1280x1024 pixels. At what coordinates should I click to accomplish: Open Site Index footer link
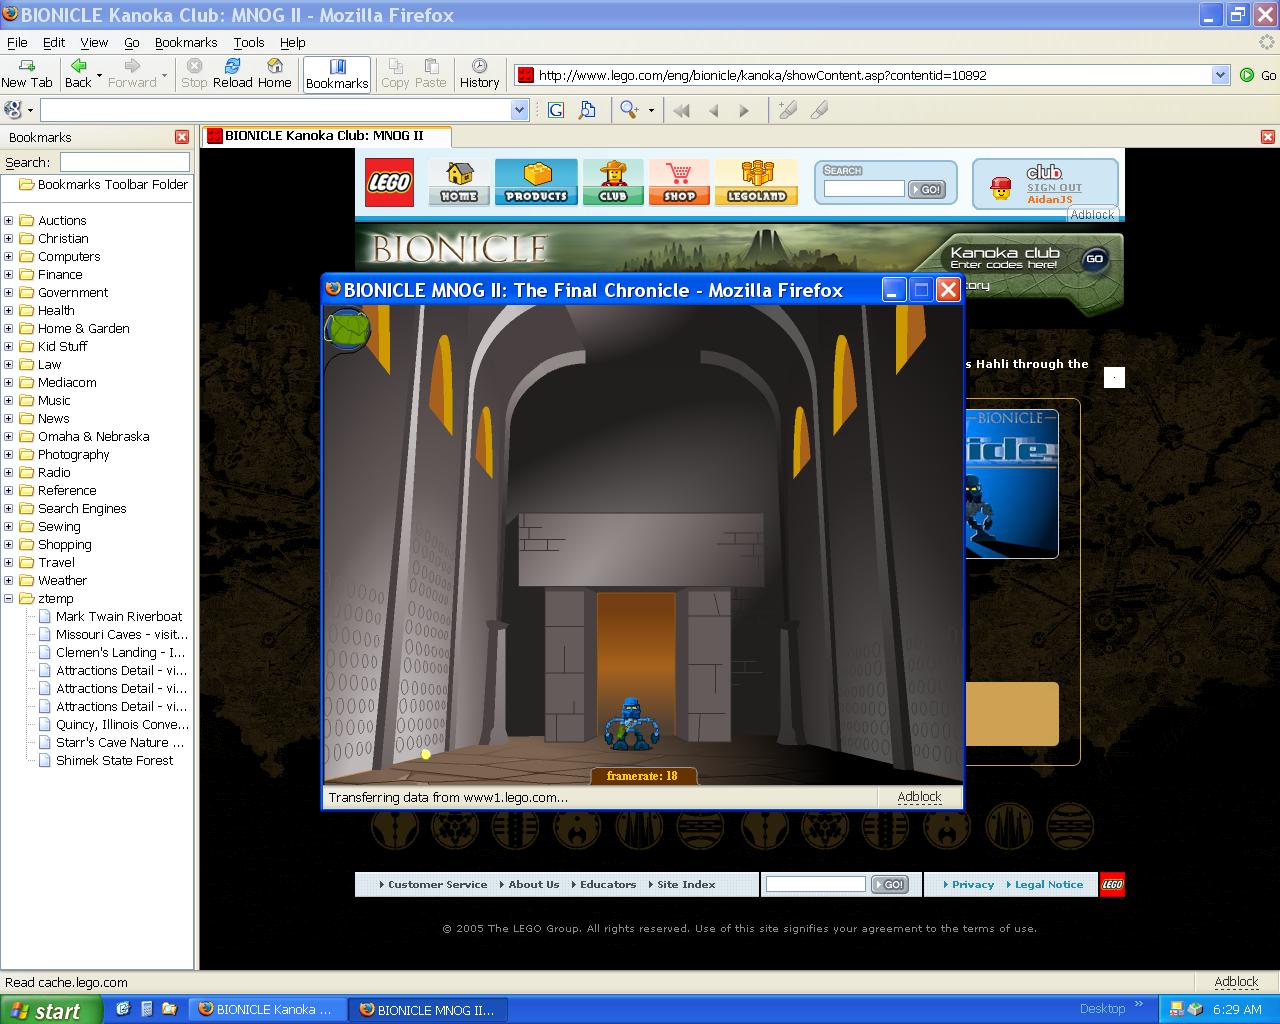(685, 885)
